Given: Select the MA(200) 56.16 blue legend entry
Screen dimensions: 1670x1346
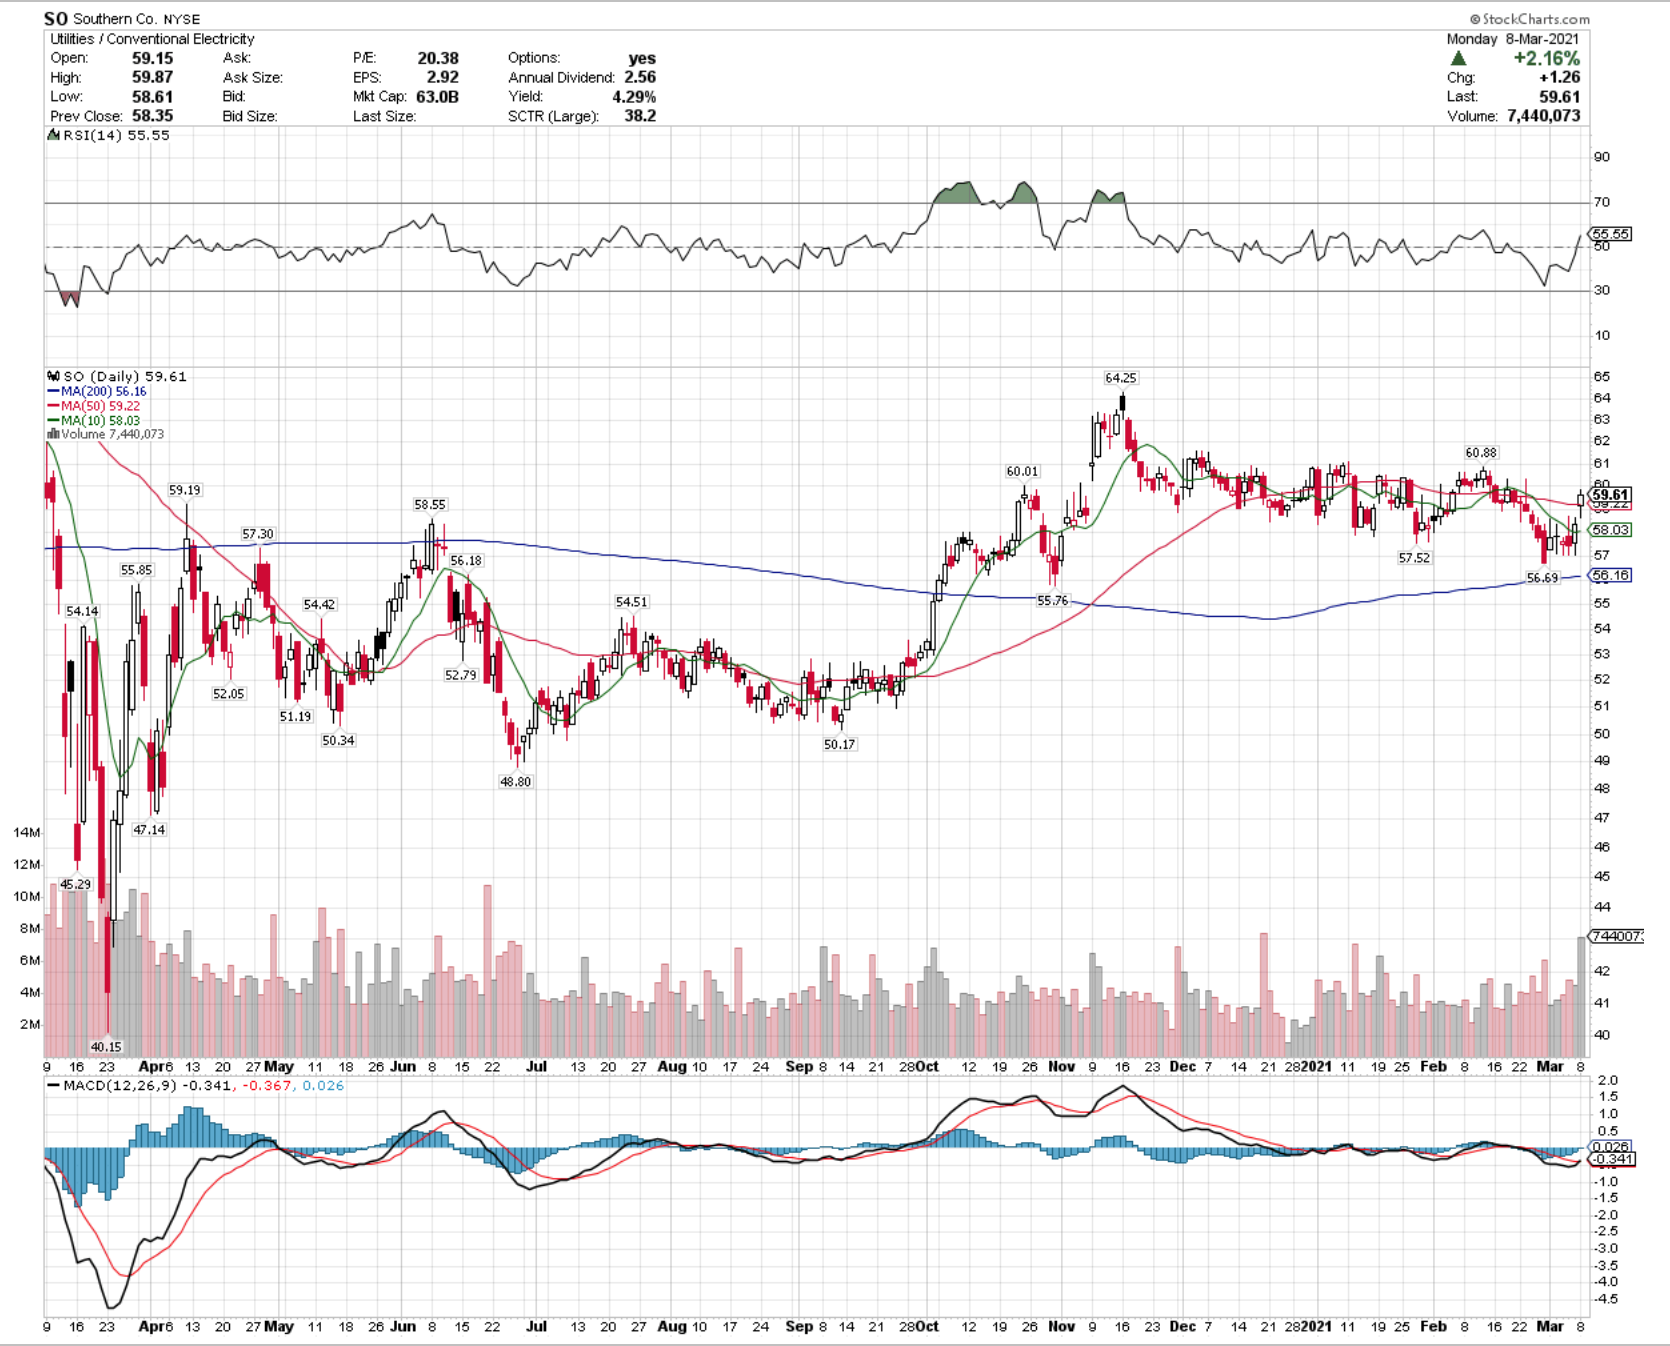Looking at the screenshot, I should pos(97,392).
